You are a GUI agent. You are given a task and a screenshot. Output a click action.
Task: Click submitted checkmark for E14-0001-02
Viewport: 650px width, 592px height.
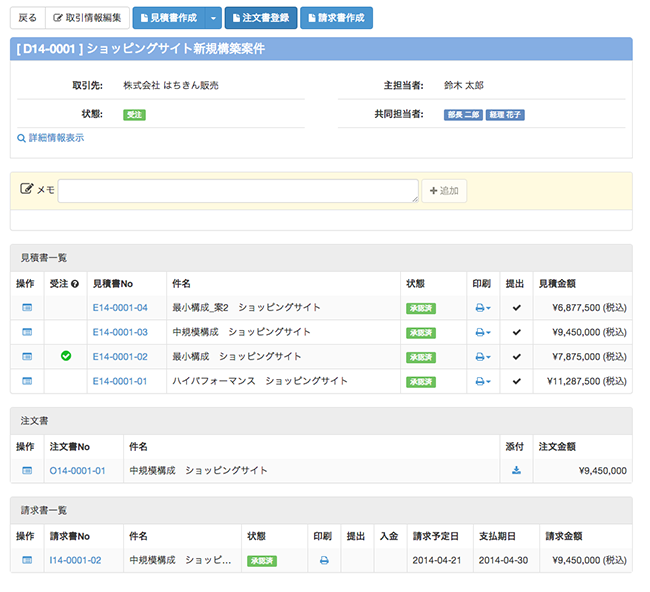point(517,357)
